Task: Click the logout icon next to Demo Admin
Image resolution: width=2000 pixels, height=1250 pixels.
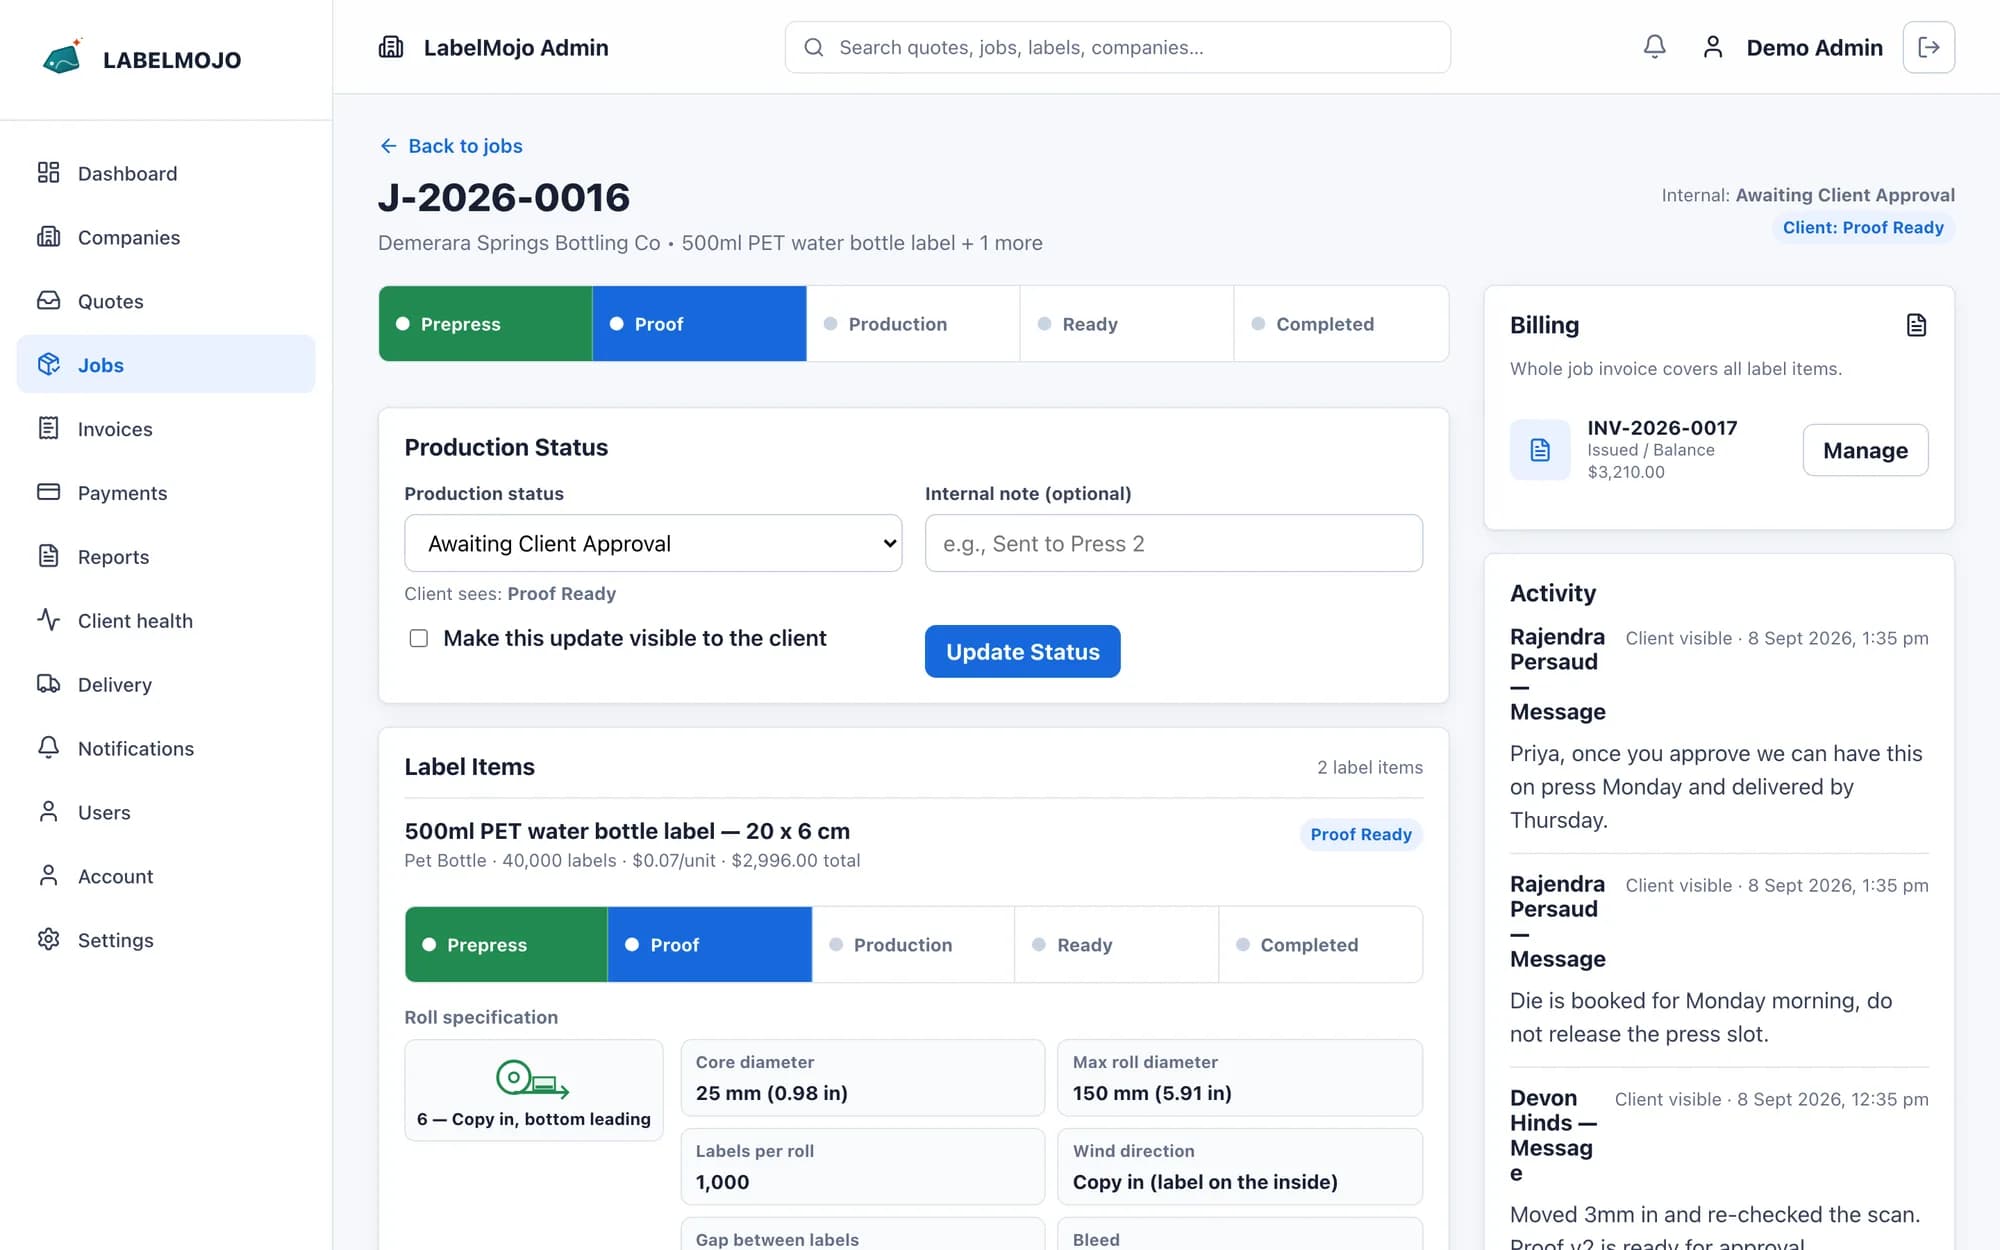Action: tap(1928, 47)
